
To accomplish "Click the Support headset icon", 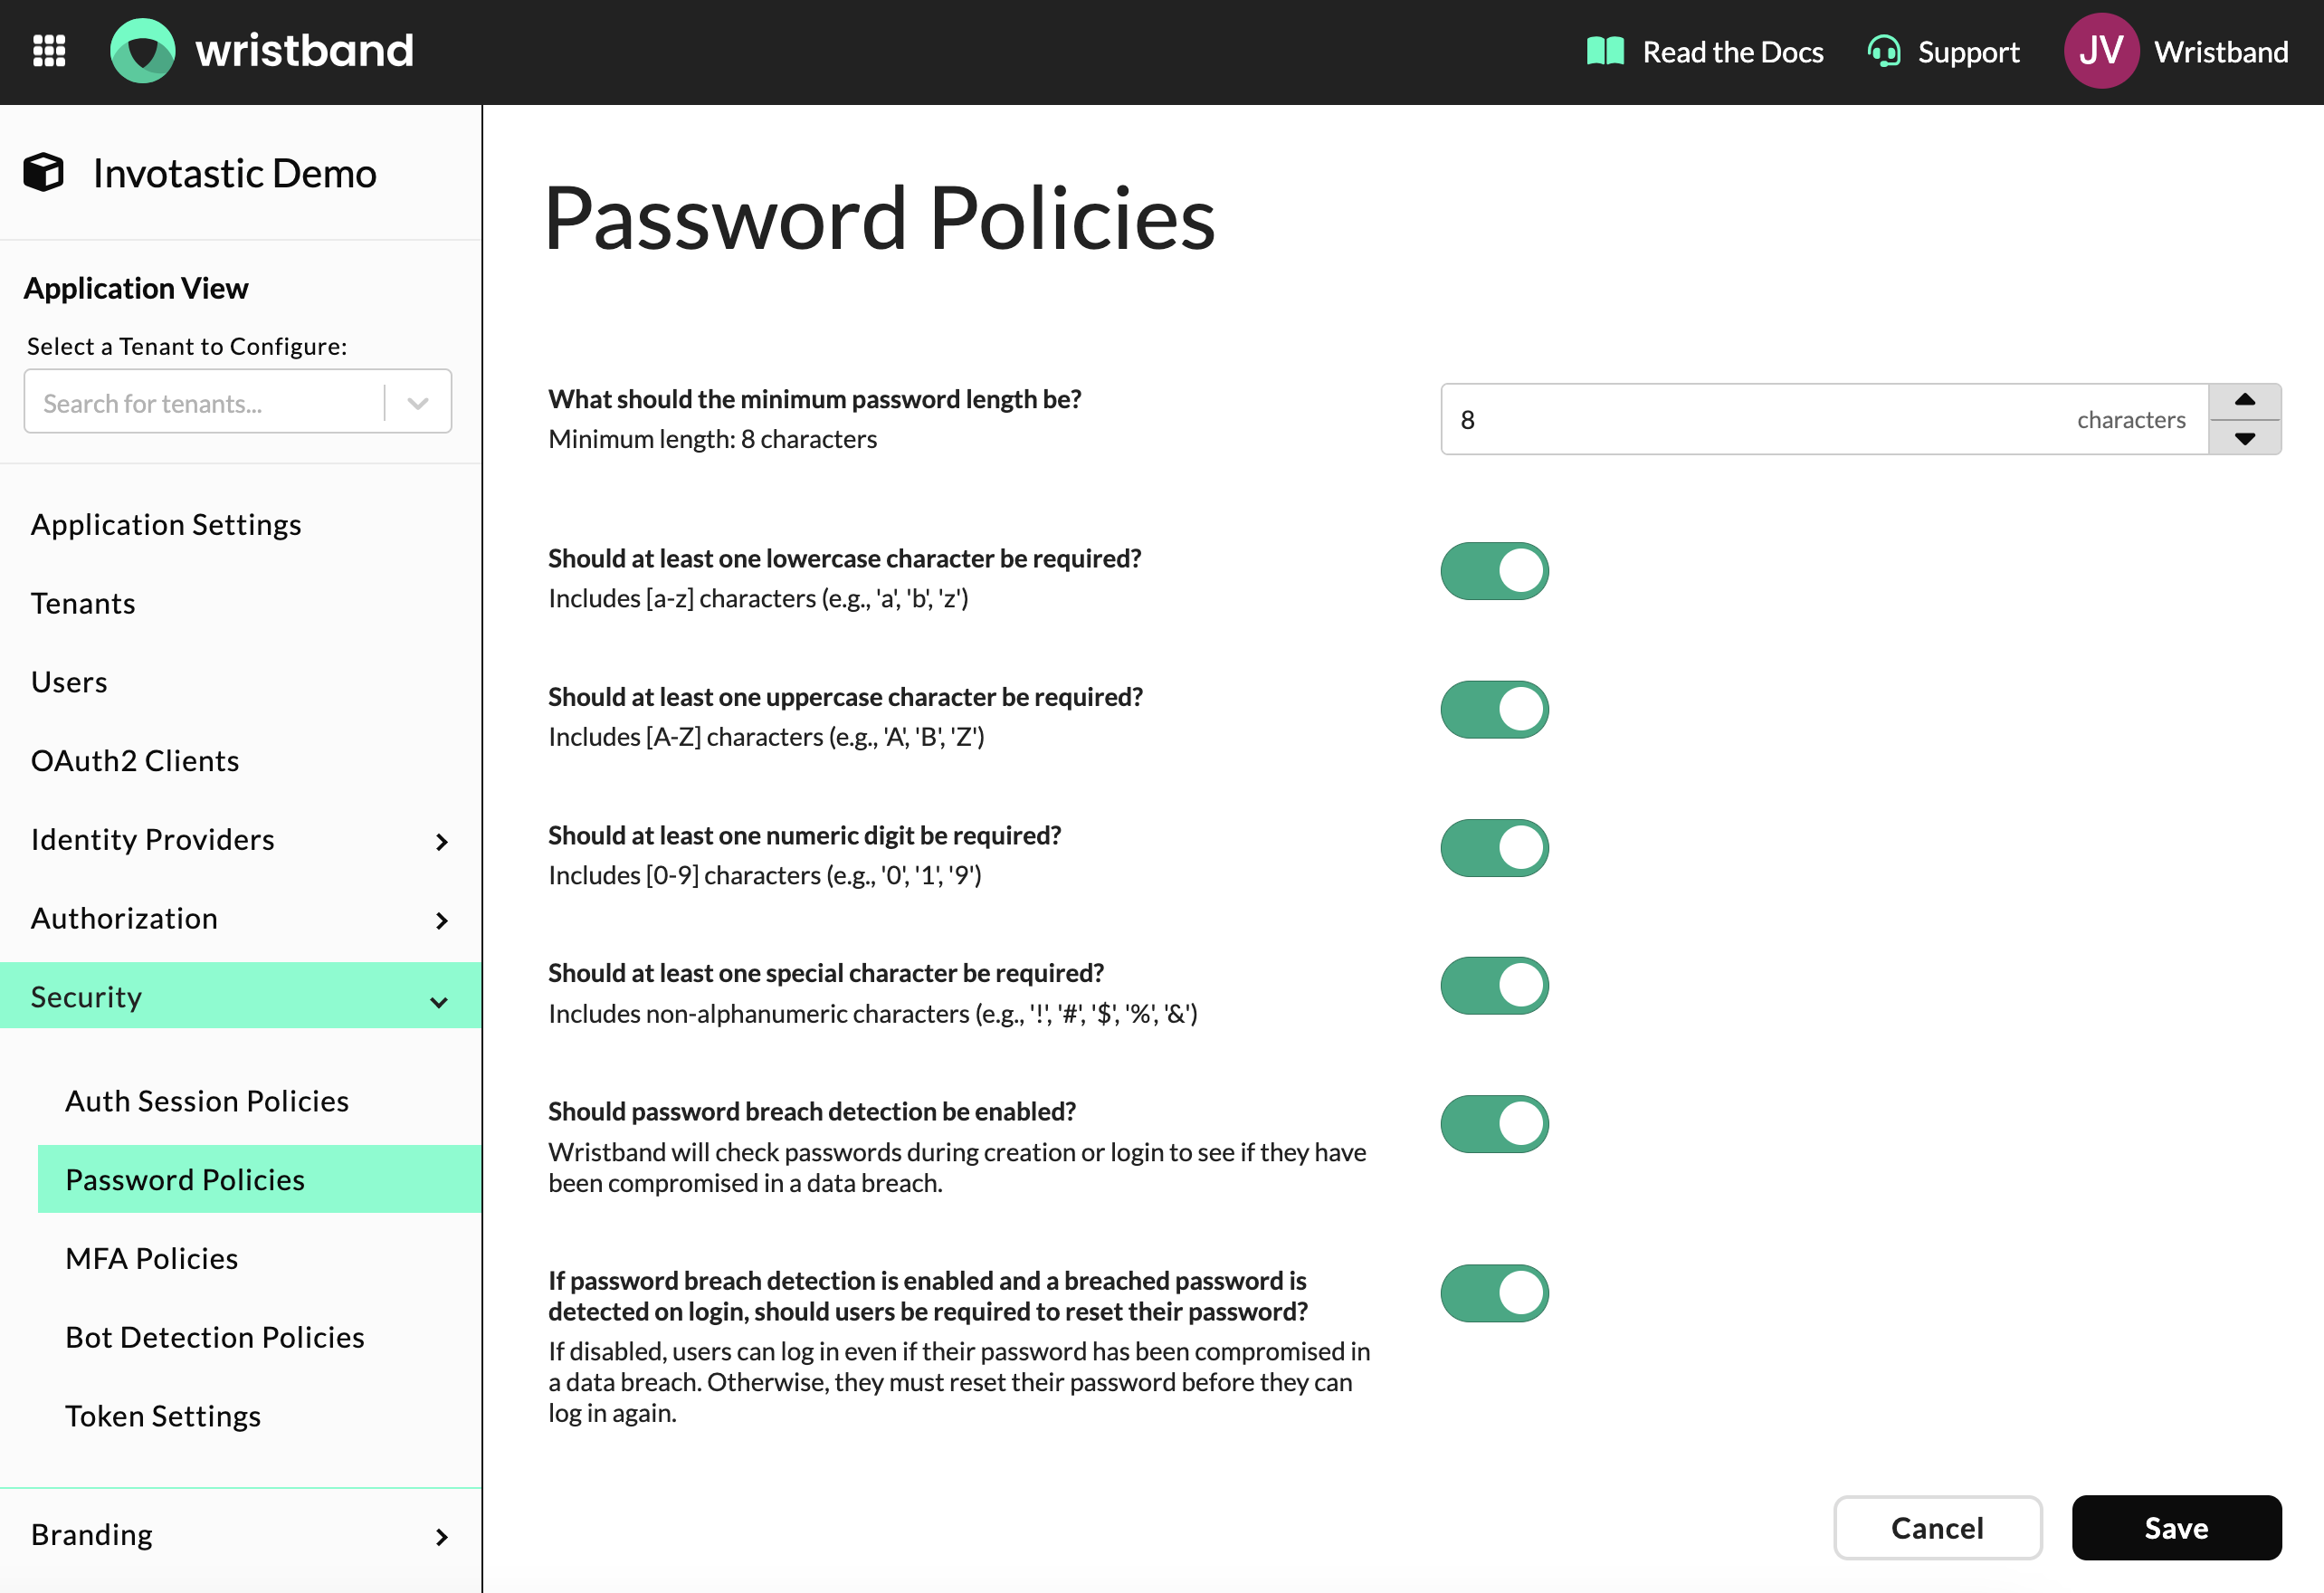I will coord(1884,51).
